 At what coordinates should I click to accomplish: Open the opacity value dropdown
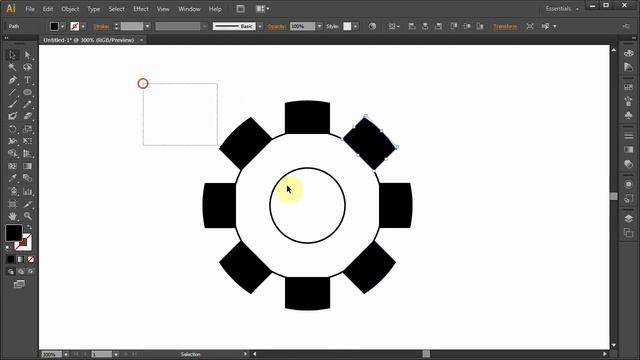(x=319, y=26)
